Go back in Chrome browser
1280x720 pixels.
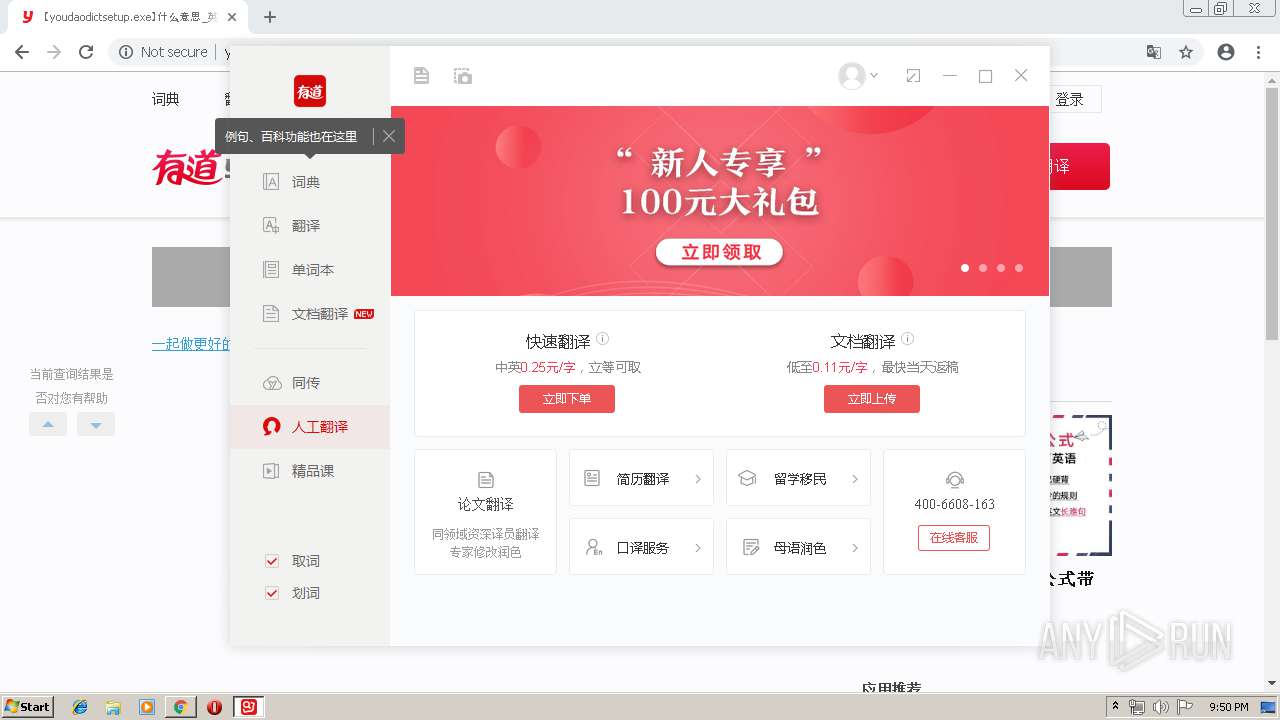click(22, 52)
